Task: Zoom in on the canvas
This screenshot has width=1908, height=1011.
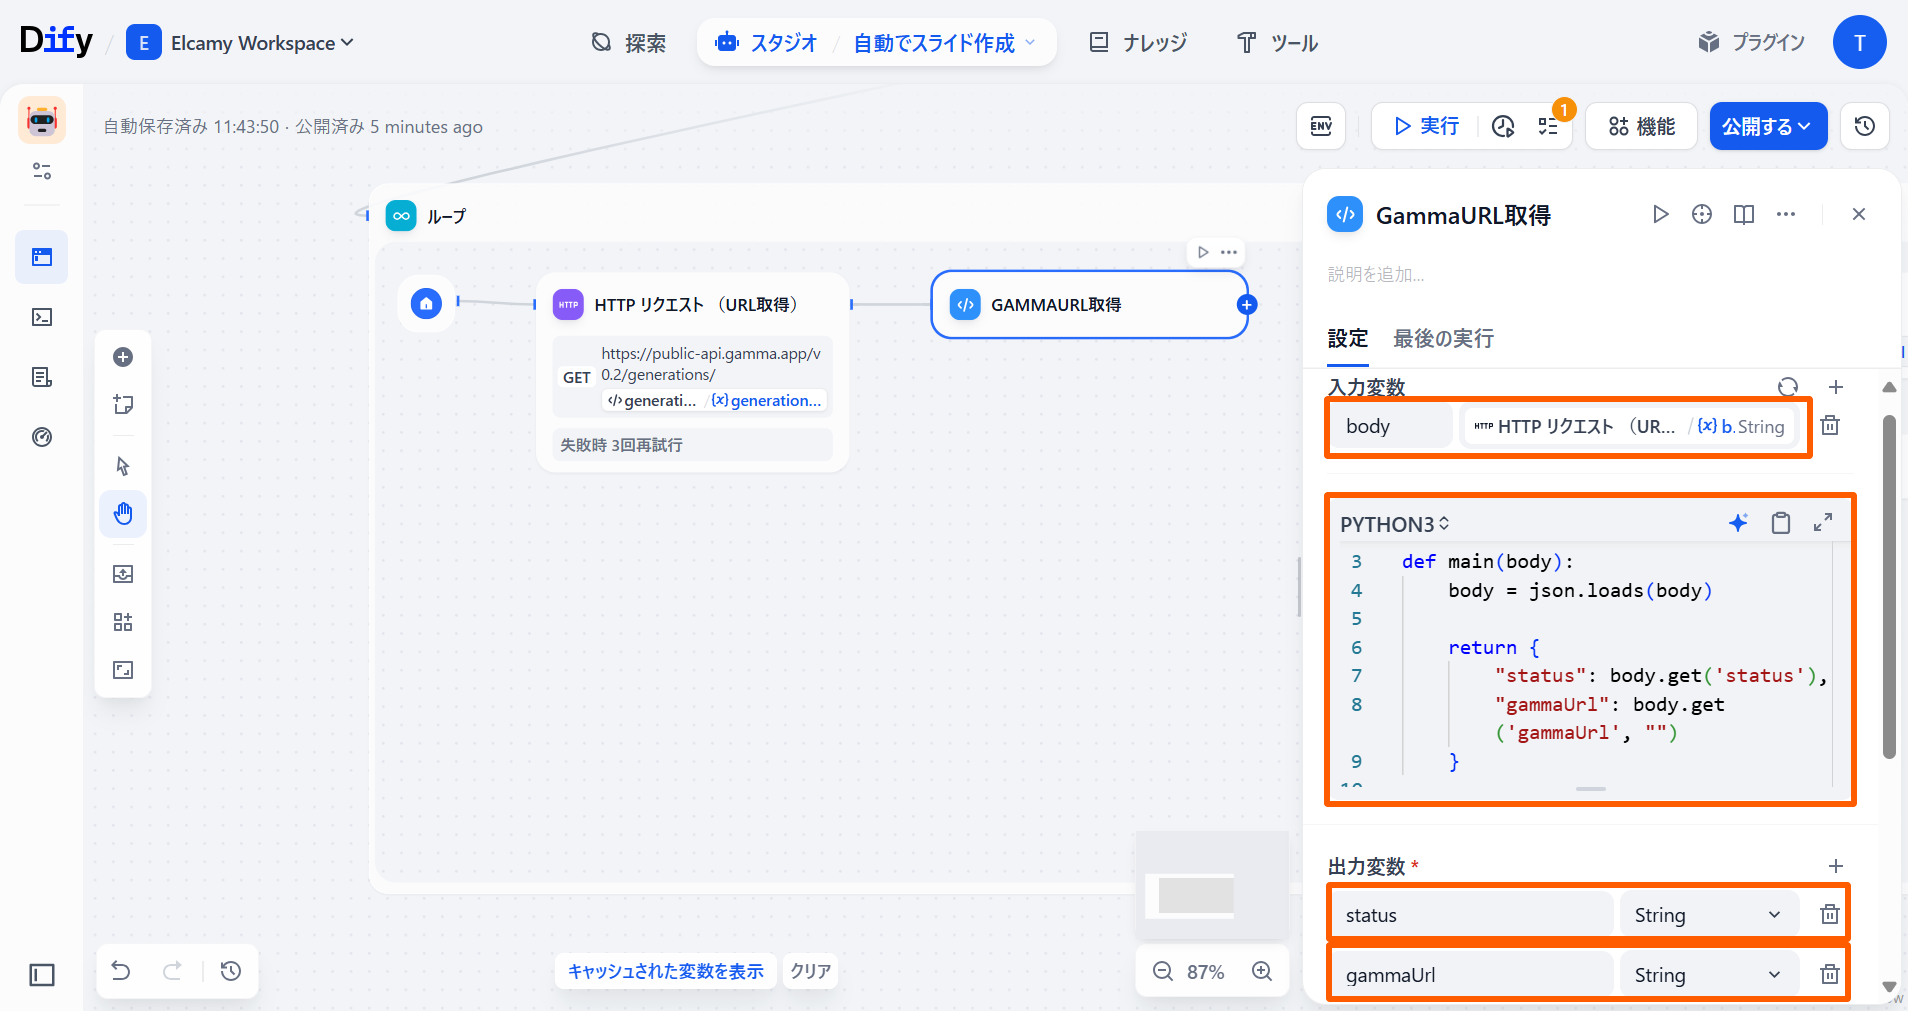Action: (x=1262, y=971)
